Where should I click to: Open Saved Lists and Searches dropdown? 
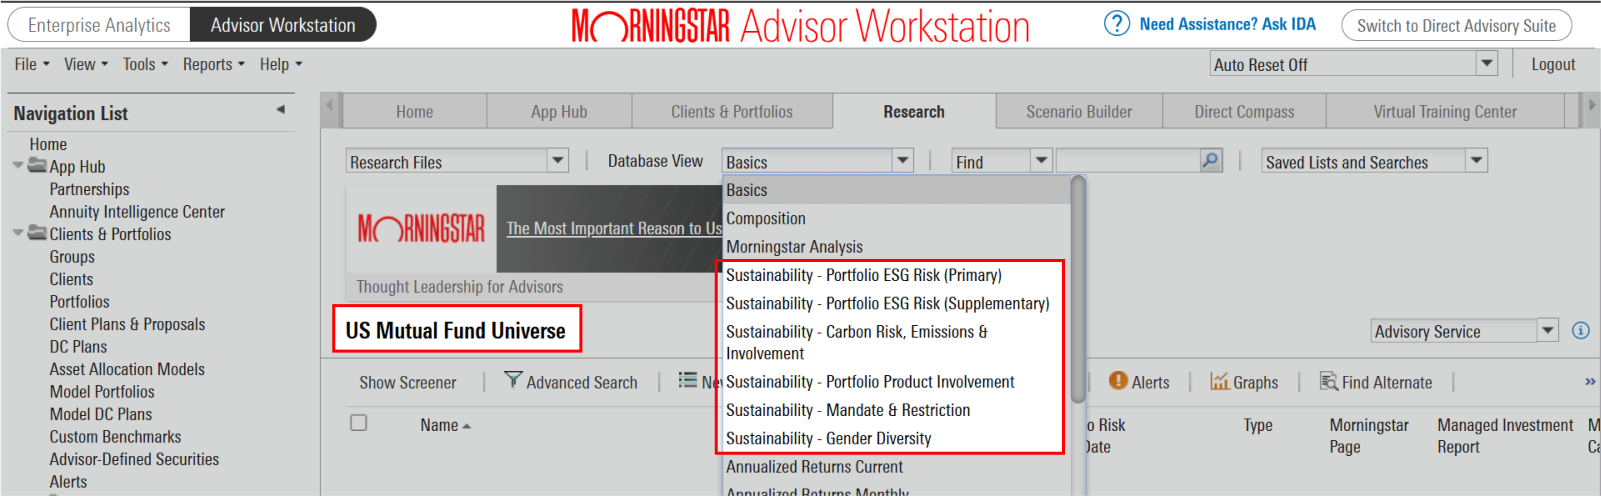pos(1477,160)
